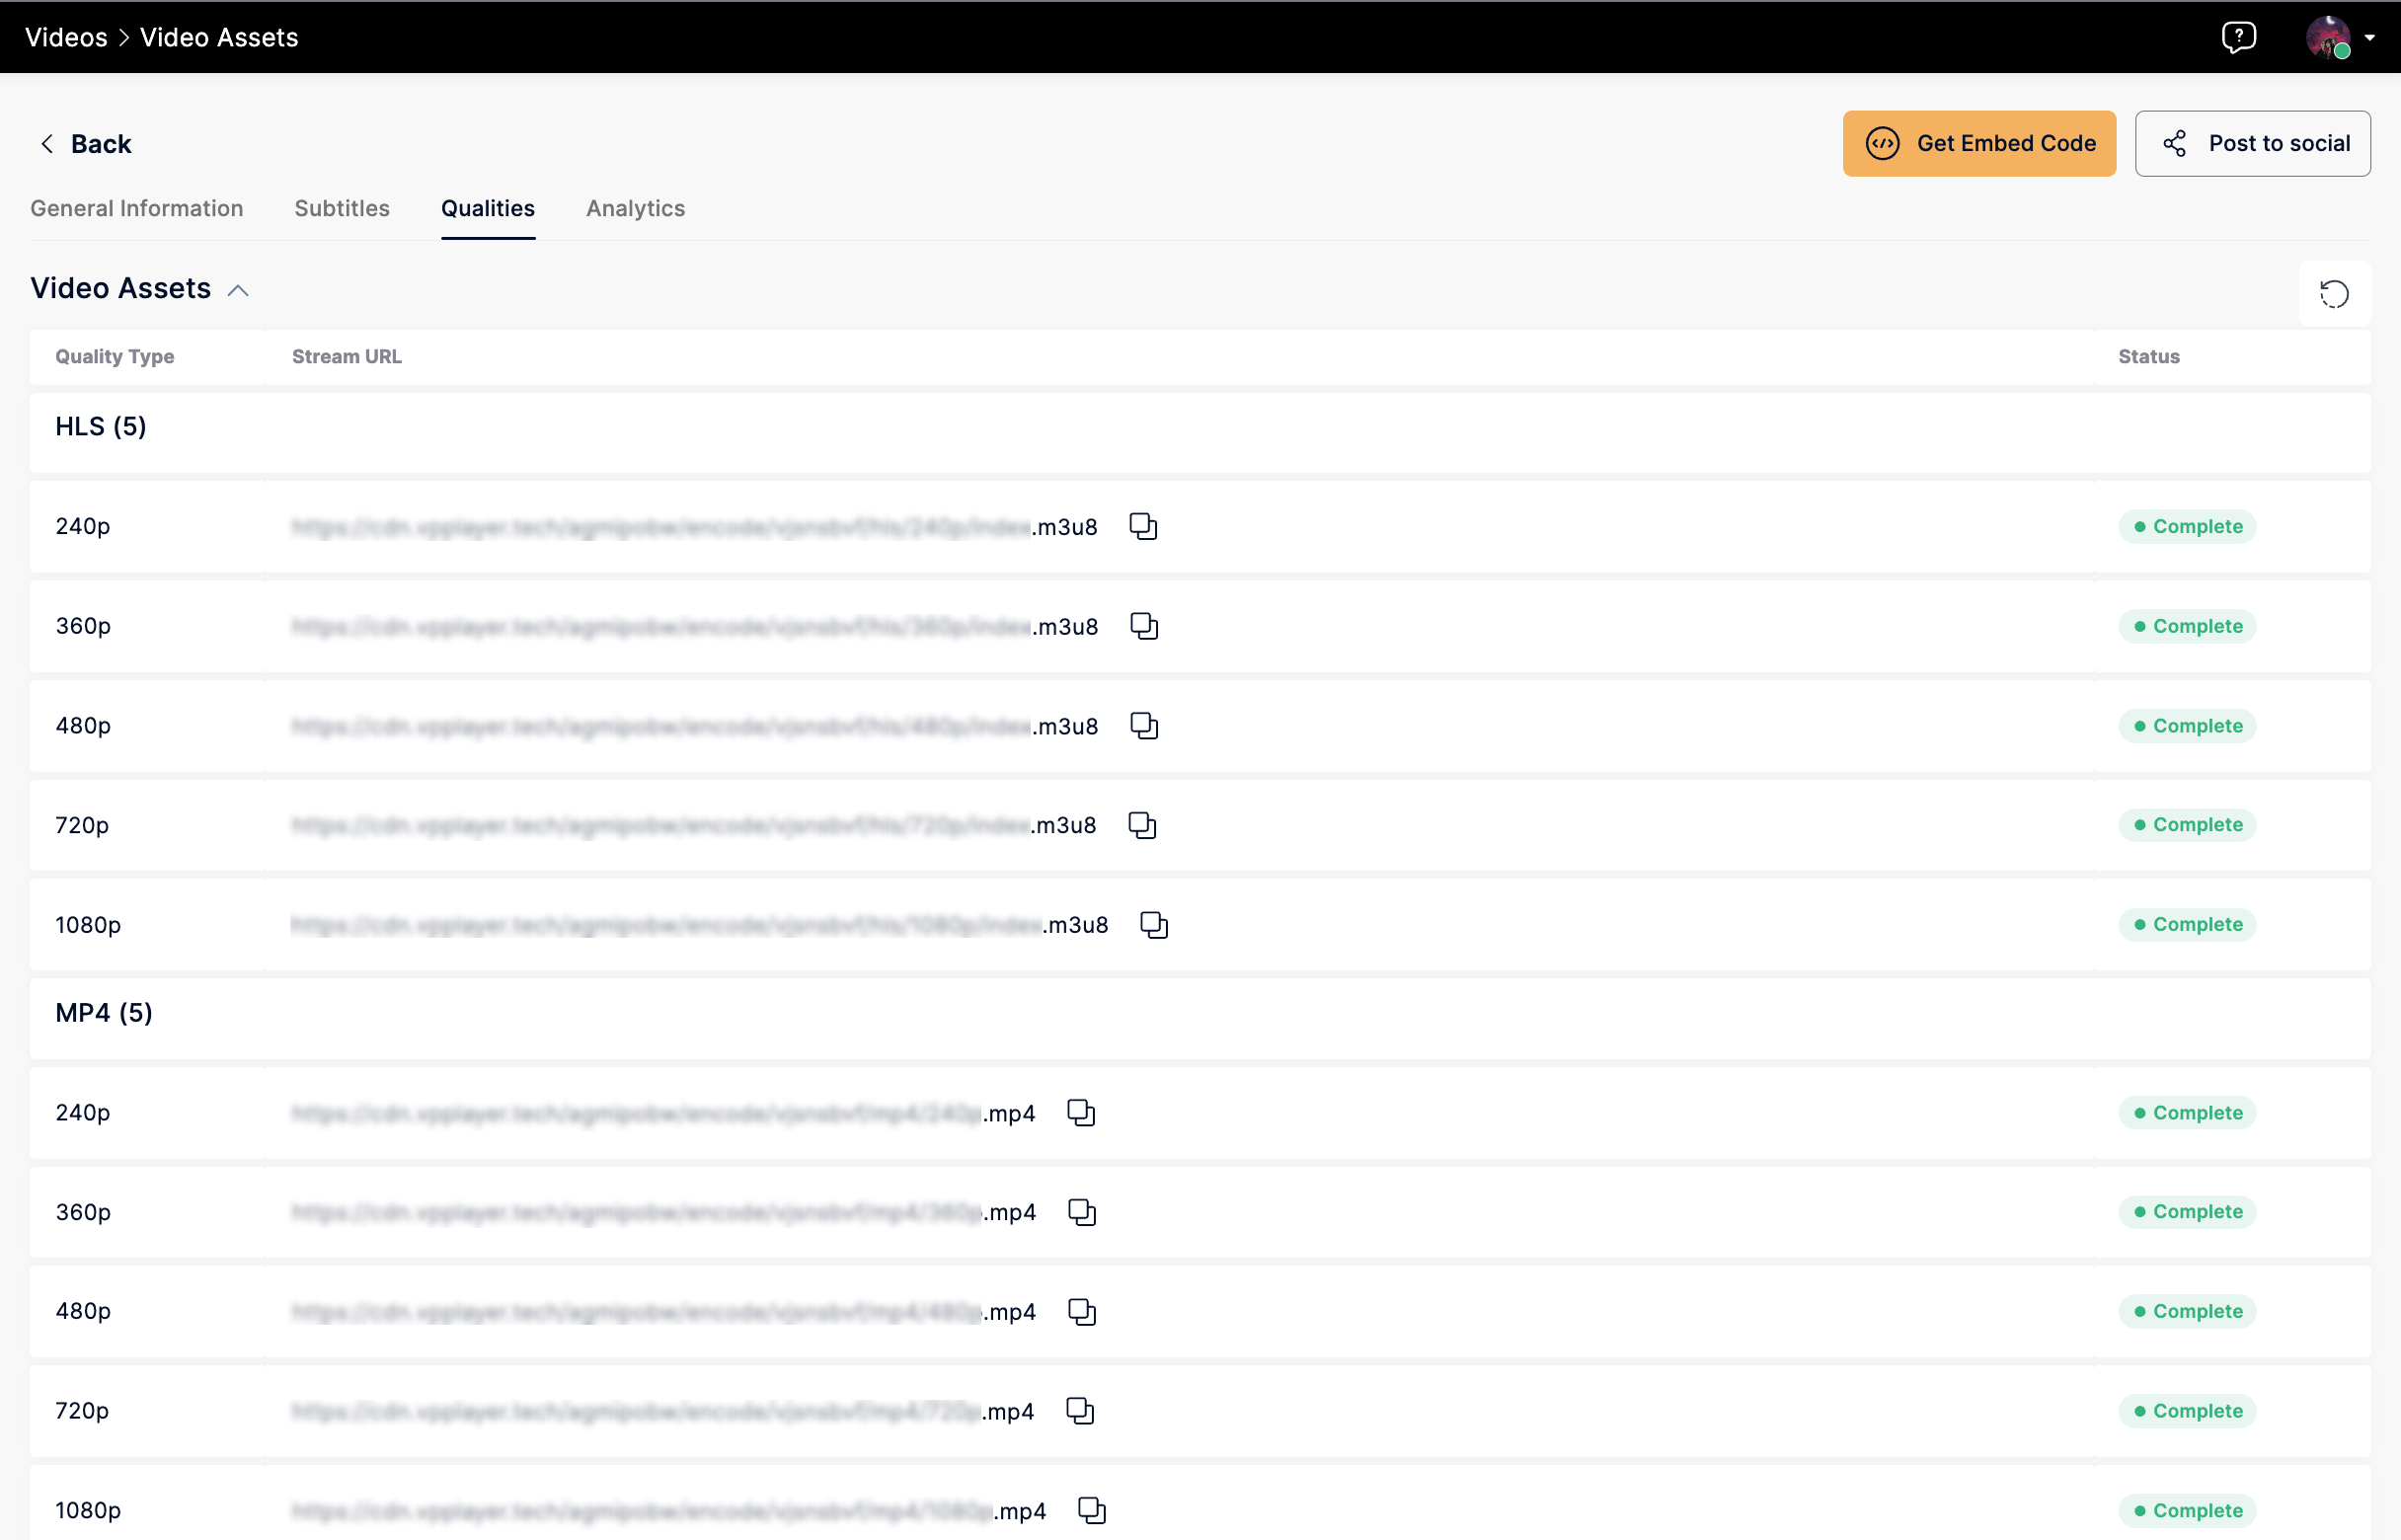Image resolution: width=2401 pixels, height=1540 pixels.
Task: Click the Post to social button
Action: (2254, 143)
